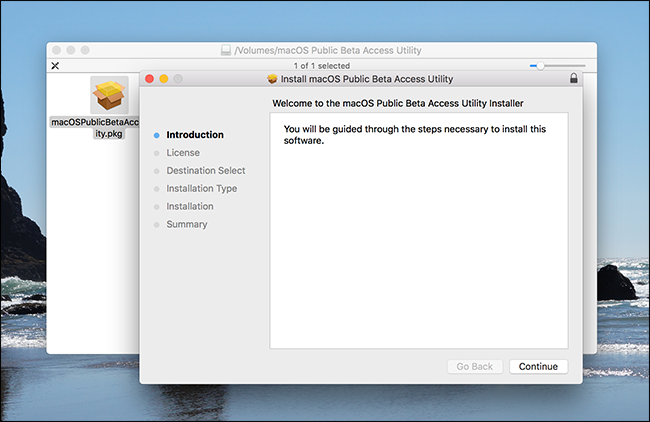This screenshot has width=650, height=422.
Task: Click the Continue button
Action: click(x=538, y=366)
